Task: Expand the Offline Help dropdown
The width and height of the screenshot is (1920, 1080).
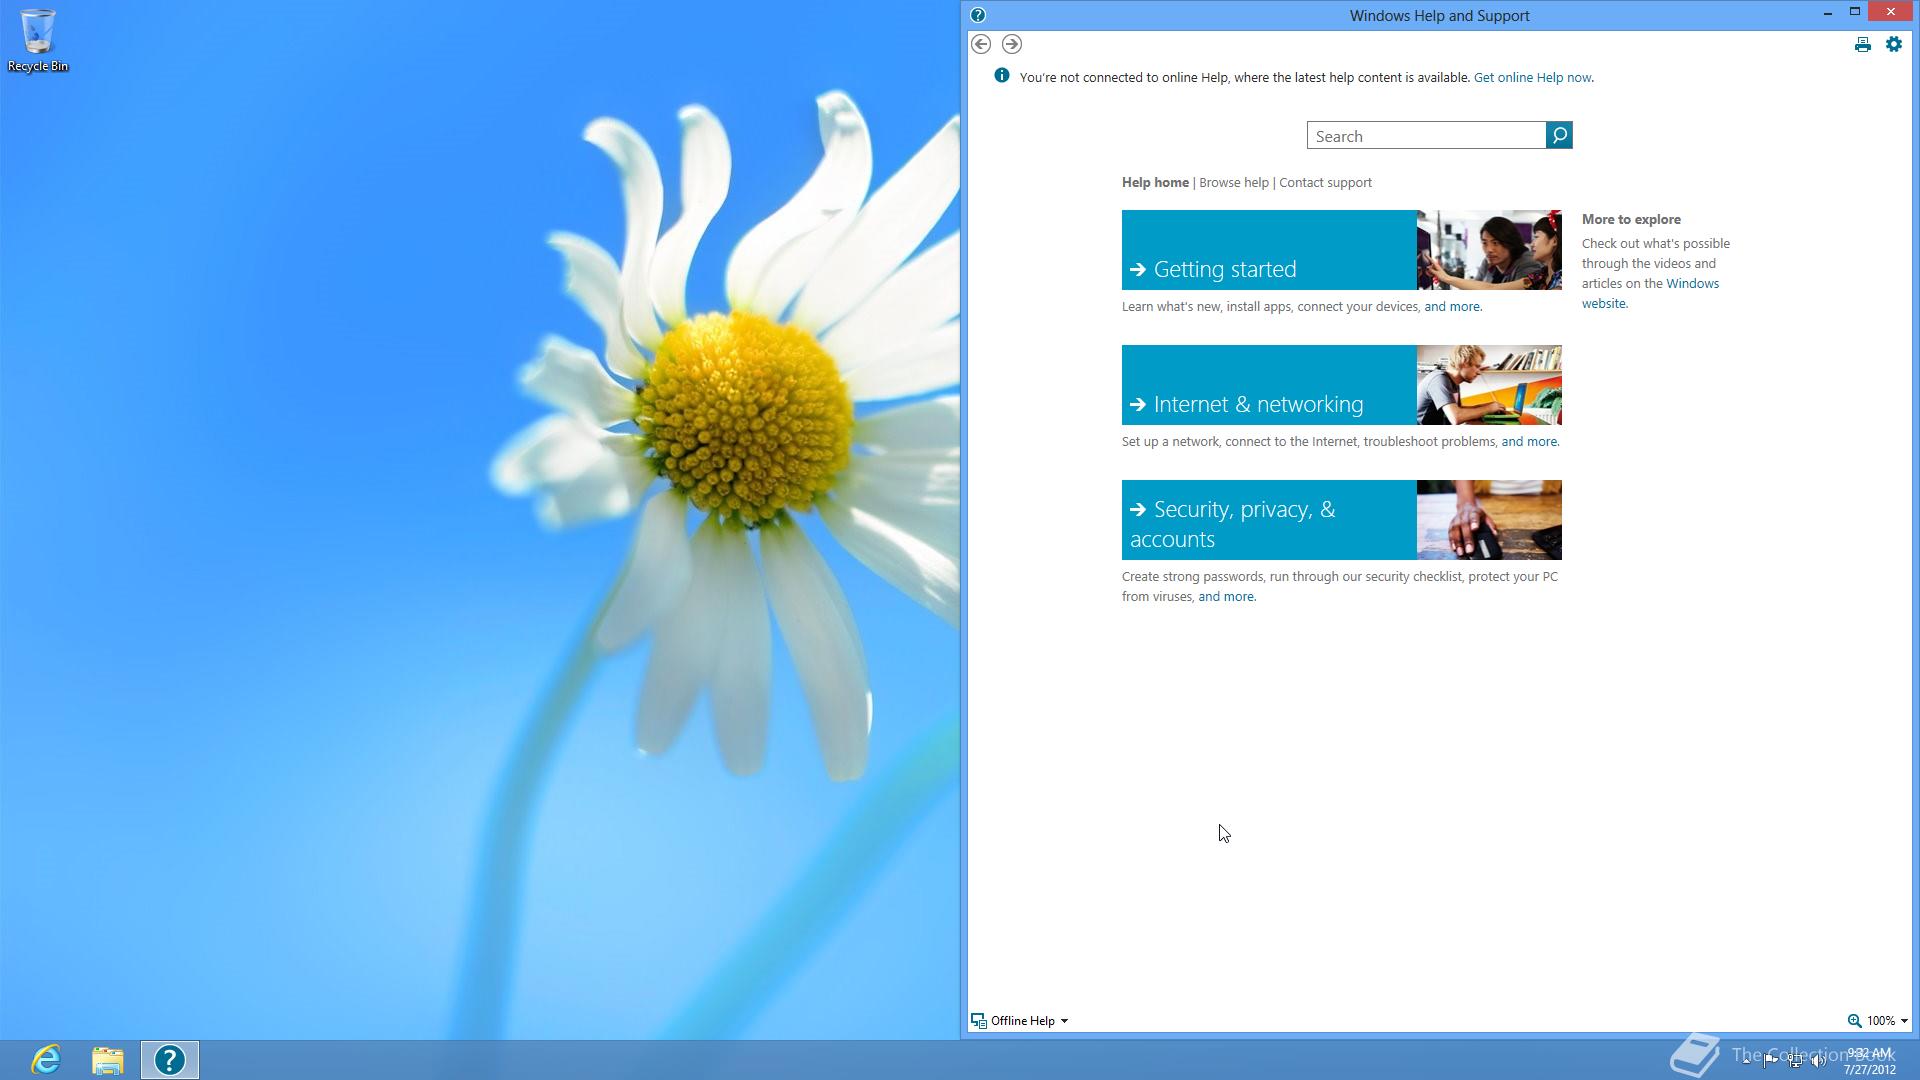Action: pyautogui.click(x=1020, y=1020)
